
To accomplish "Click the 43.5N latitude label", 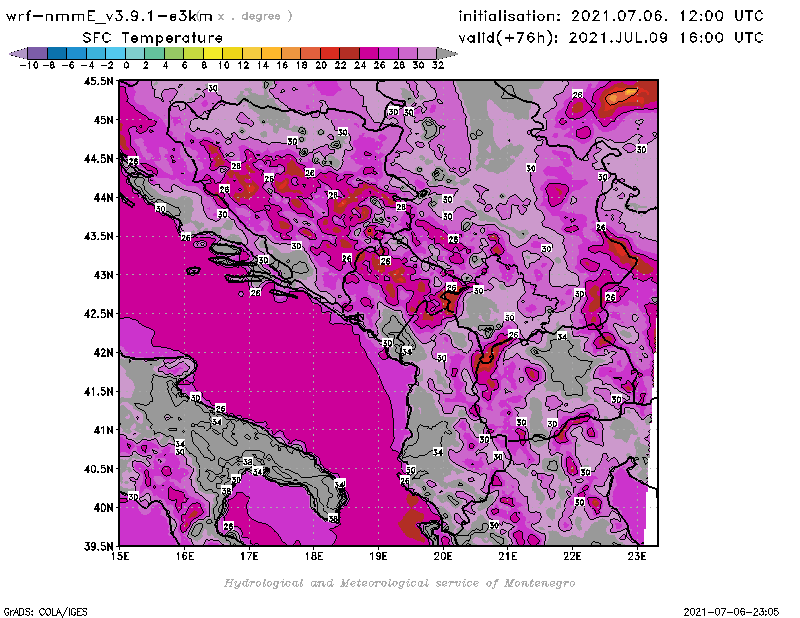I will pyautogui.click(x=98, y=236).
